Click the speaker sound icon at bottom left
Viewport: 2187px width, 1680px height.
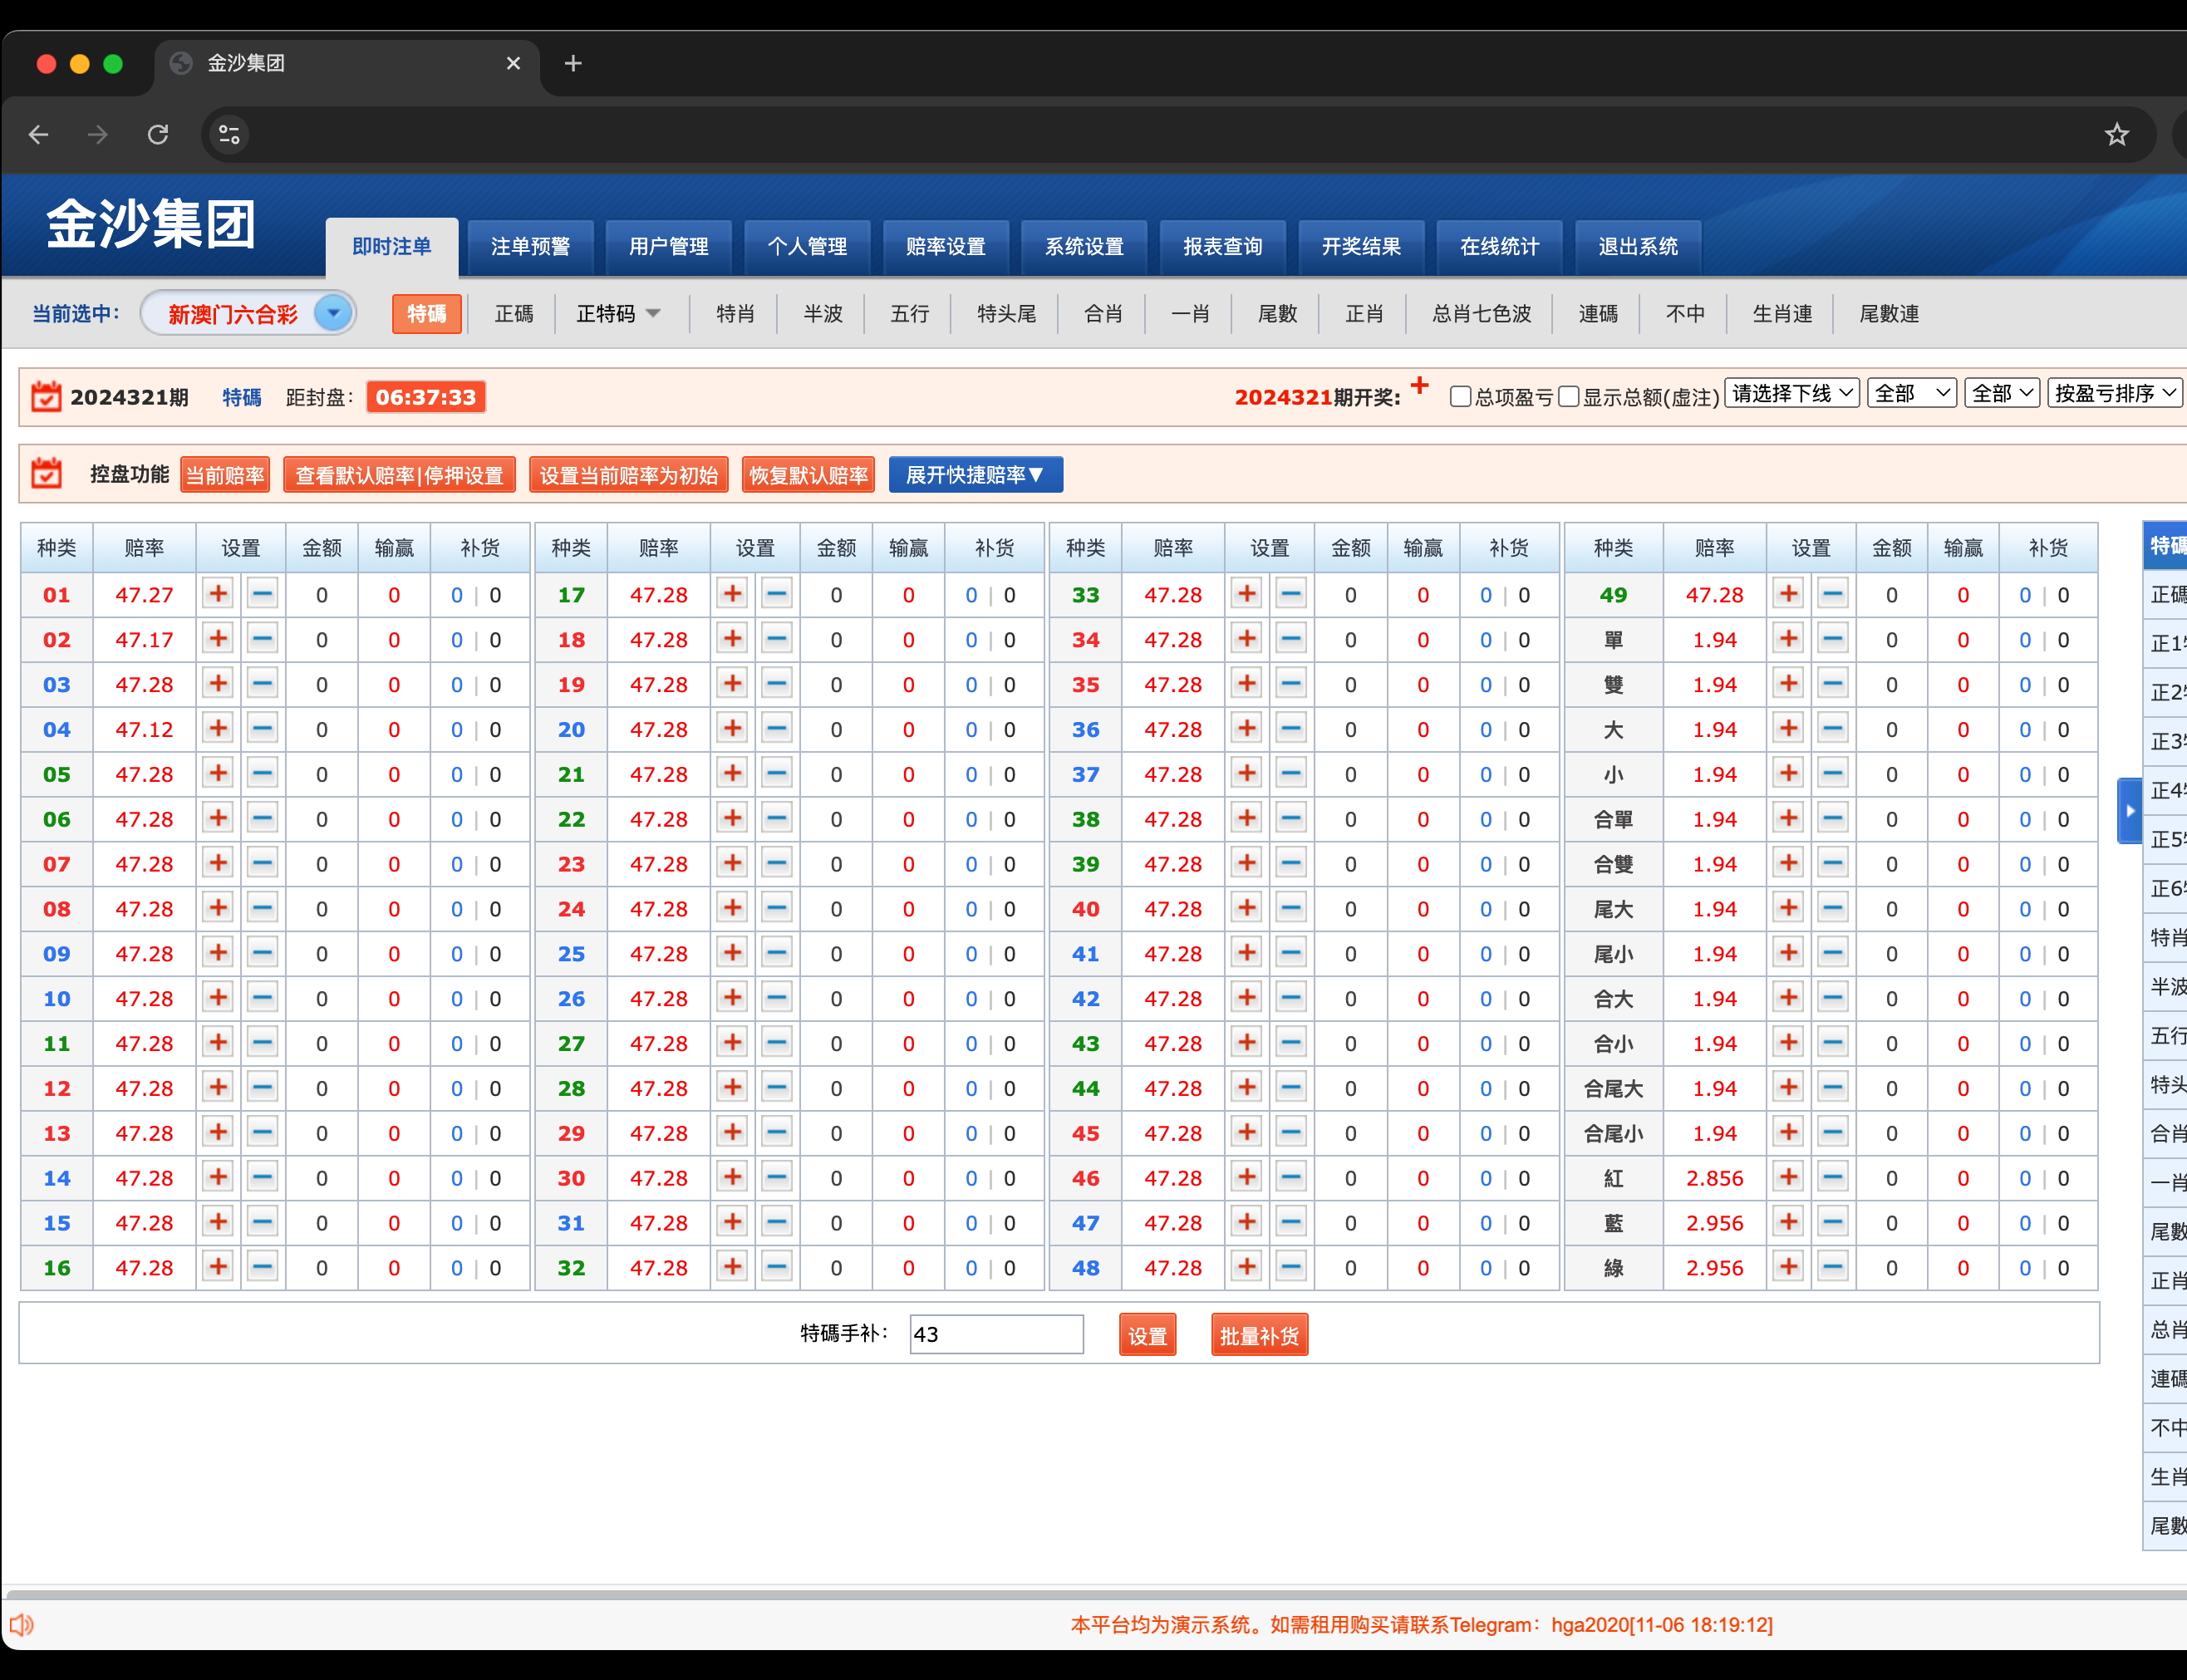point(22,1624)
